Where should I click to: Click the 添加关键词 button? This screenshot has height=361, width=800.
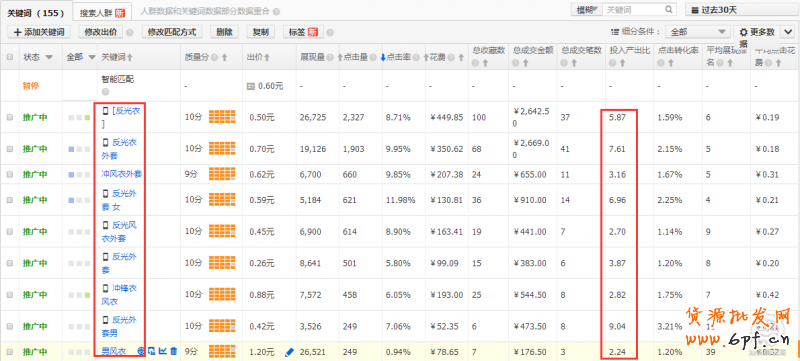(39, 32)
